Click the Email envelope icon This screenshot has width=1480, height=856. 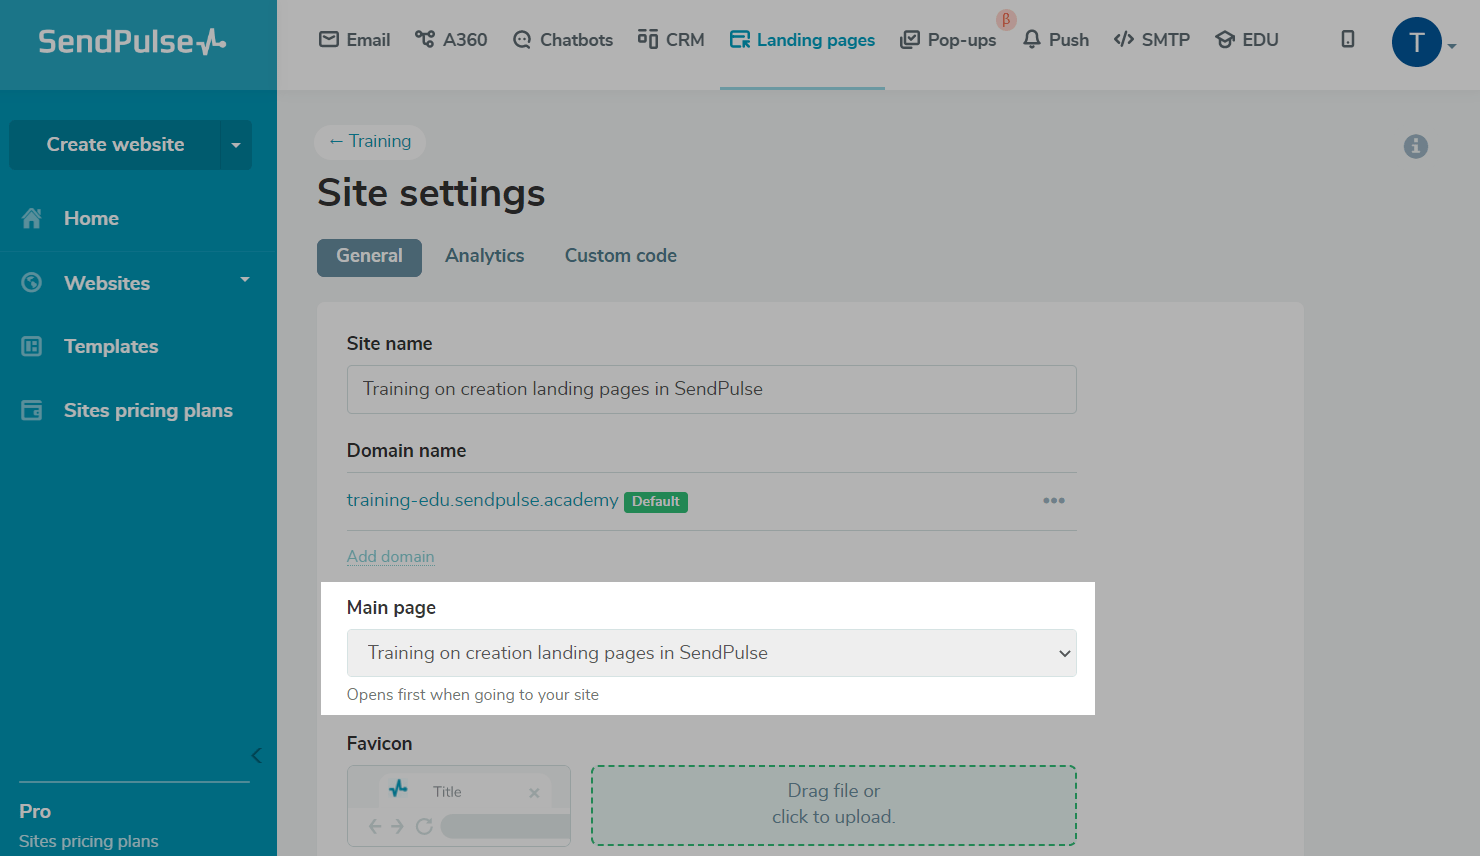coord(329,39)
